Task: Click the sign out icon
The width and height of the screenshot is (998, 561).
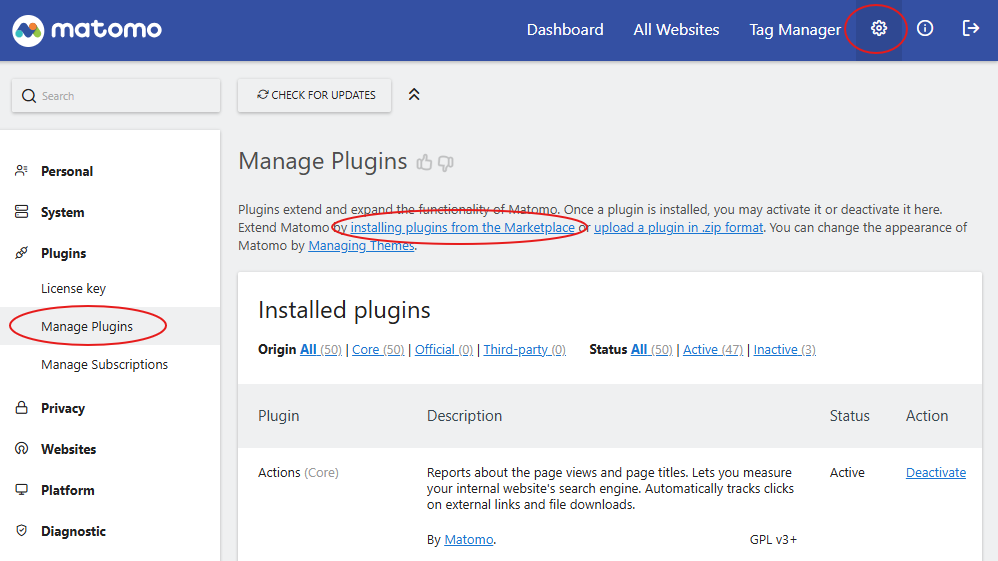Action: (970, 29)
